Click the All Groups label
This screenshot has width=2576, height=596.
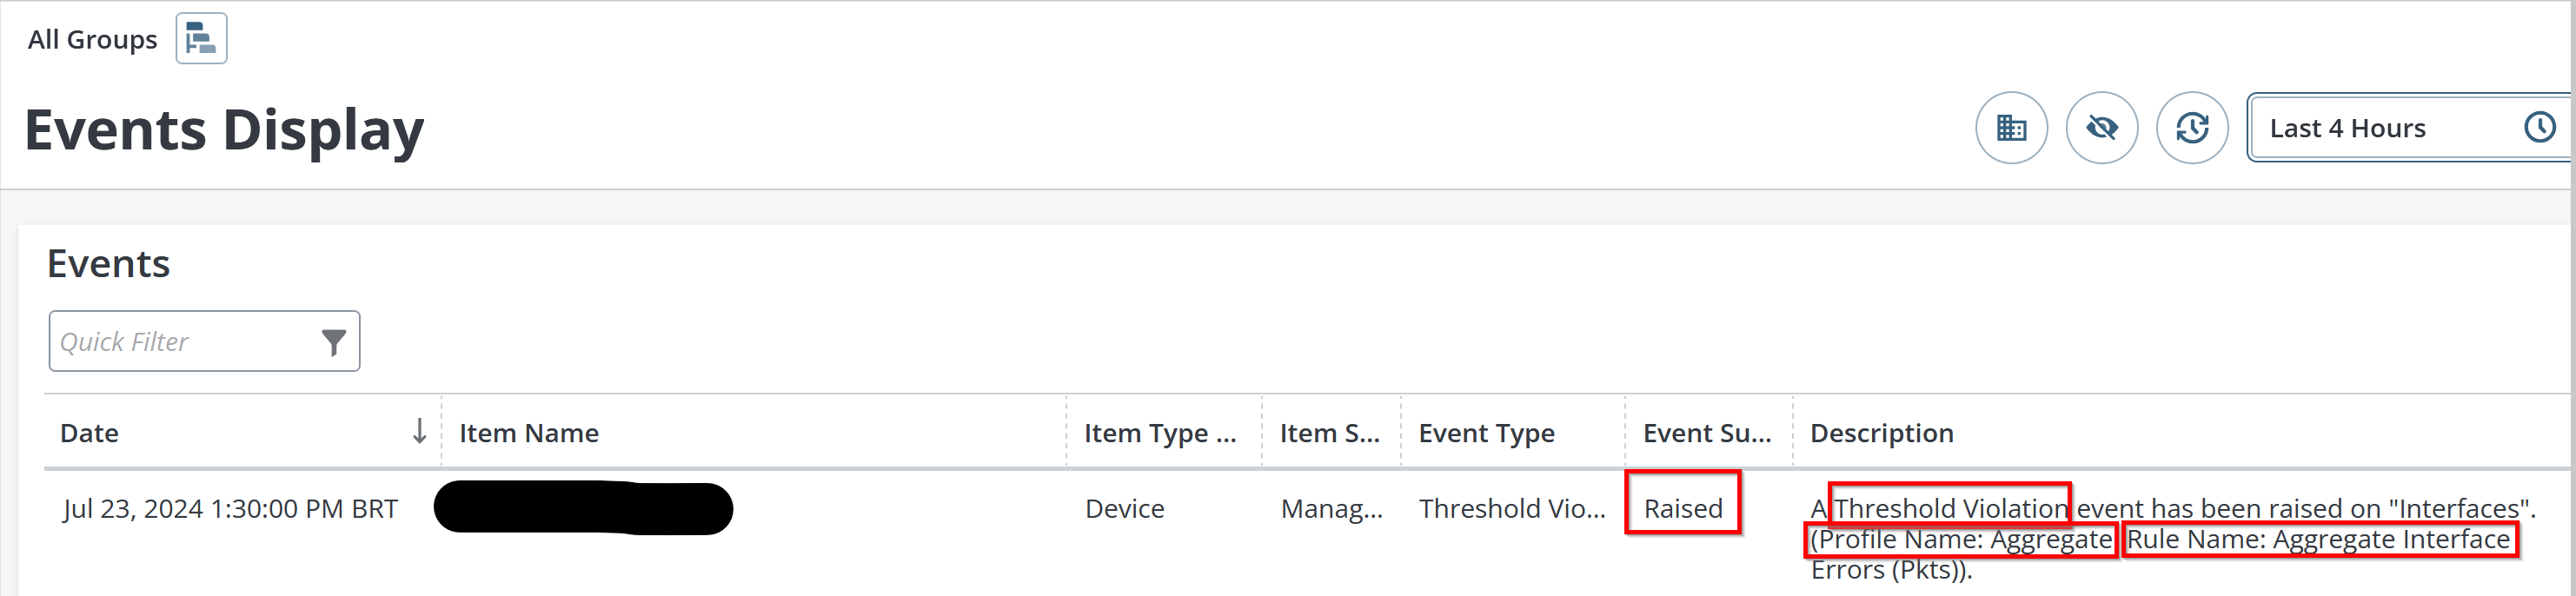[x=92, y=40]
